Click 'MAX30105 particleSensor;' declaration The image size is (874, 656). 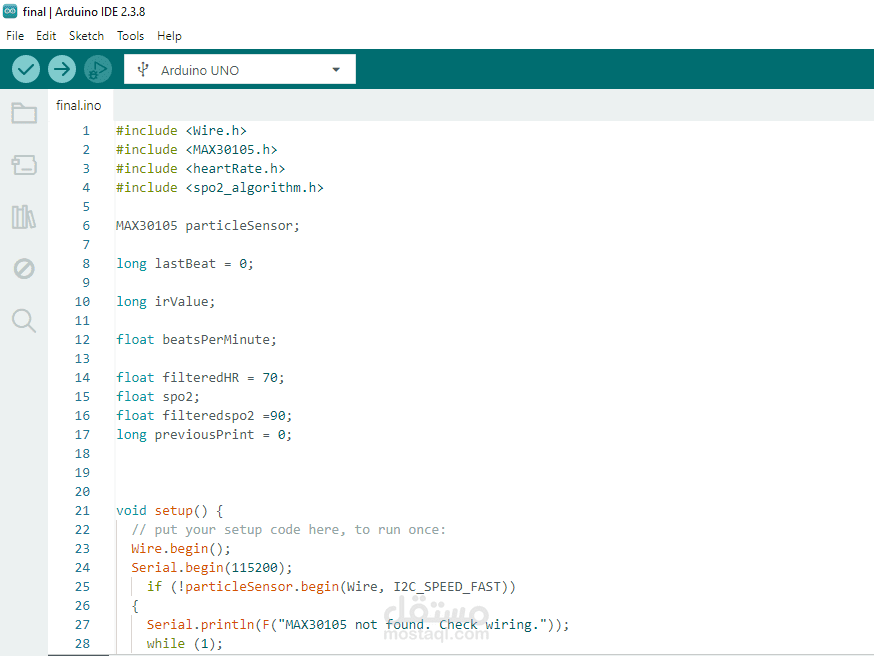[207, 226]
